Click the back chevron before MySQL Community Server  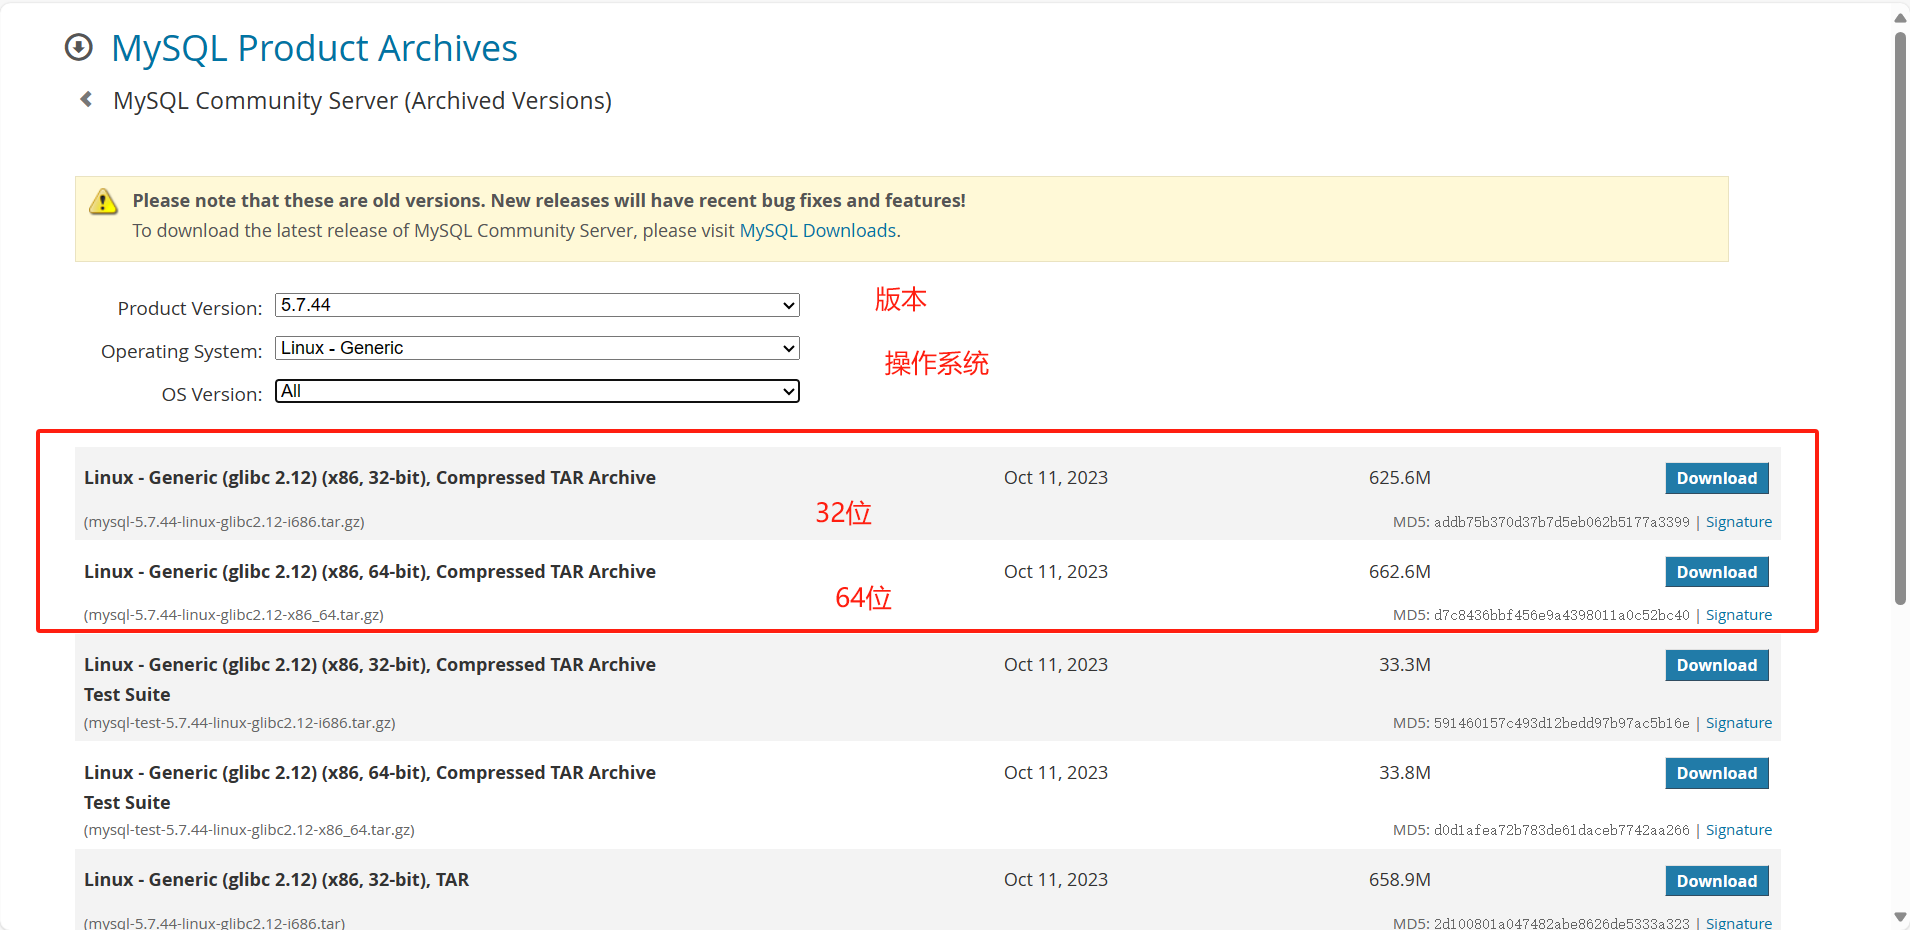86,99
